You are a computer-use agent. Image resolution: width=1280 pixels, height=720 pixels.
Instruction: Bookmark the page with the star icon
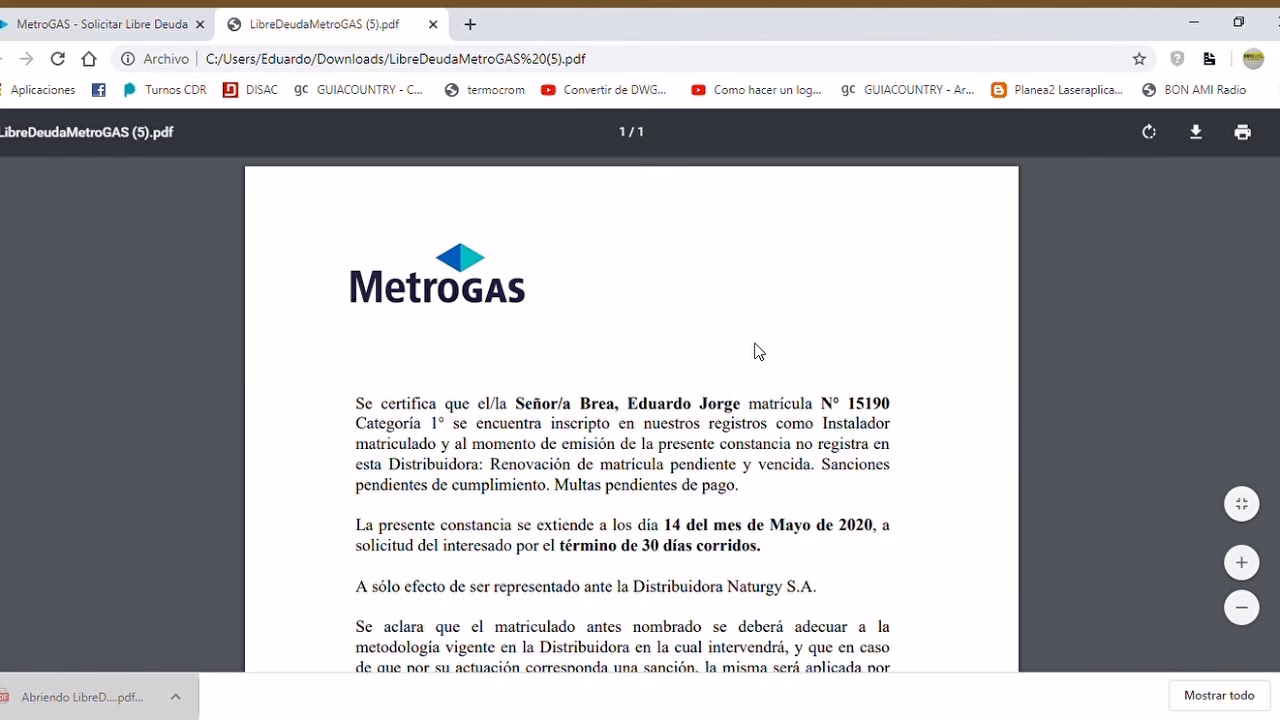[1139, 59]
